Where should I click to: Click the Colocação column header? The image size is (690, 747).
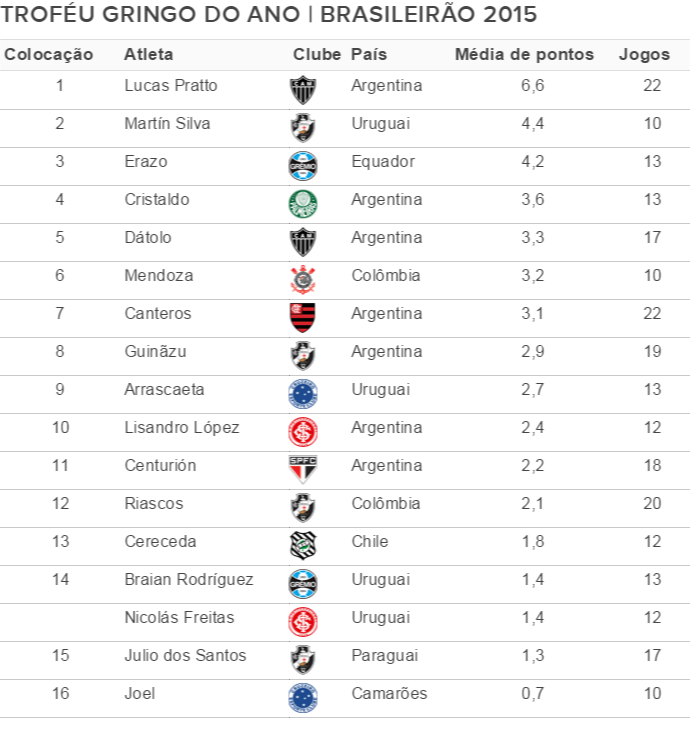[x=49, y=54]
